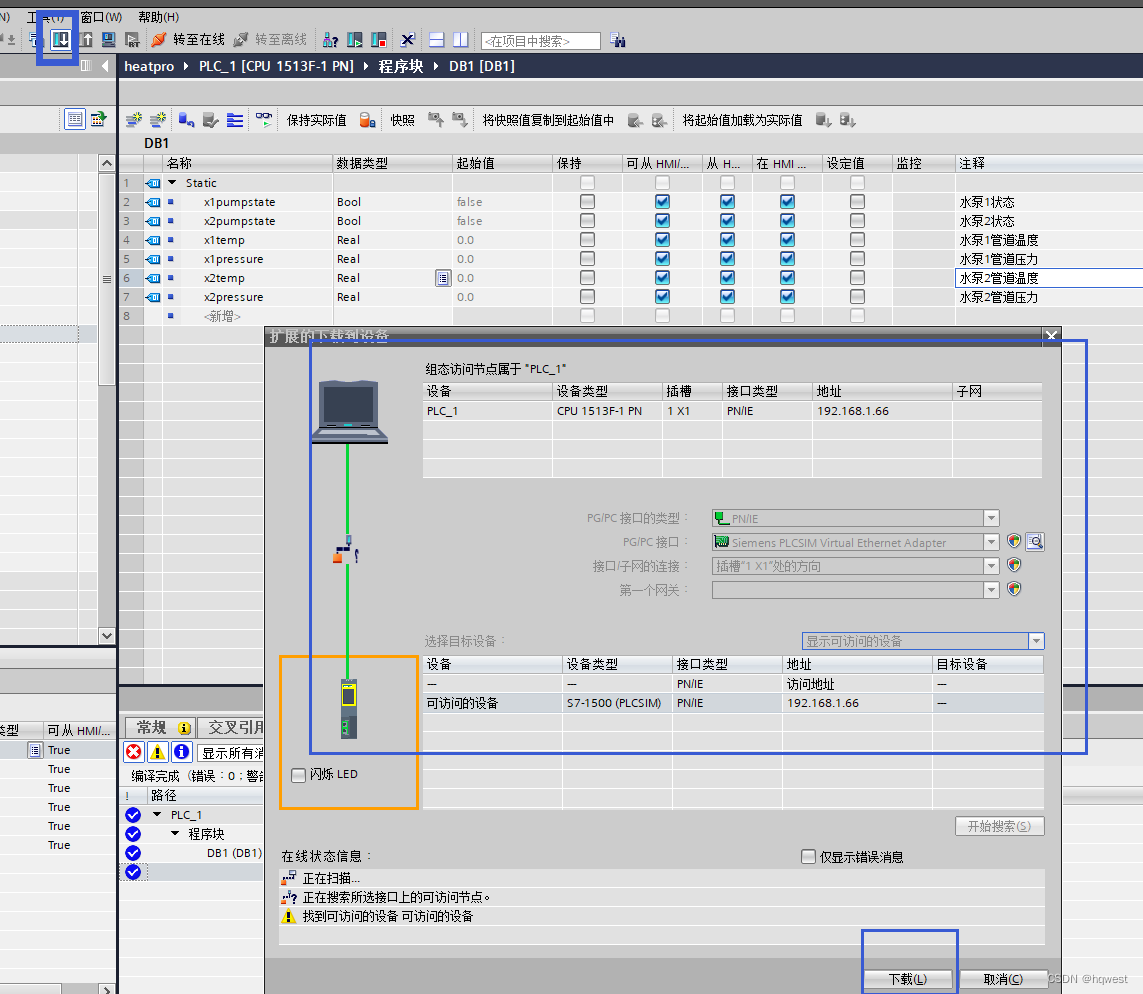
Task: Collapse the Static tree node
Action: click(x=172, y=183)
